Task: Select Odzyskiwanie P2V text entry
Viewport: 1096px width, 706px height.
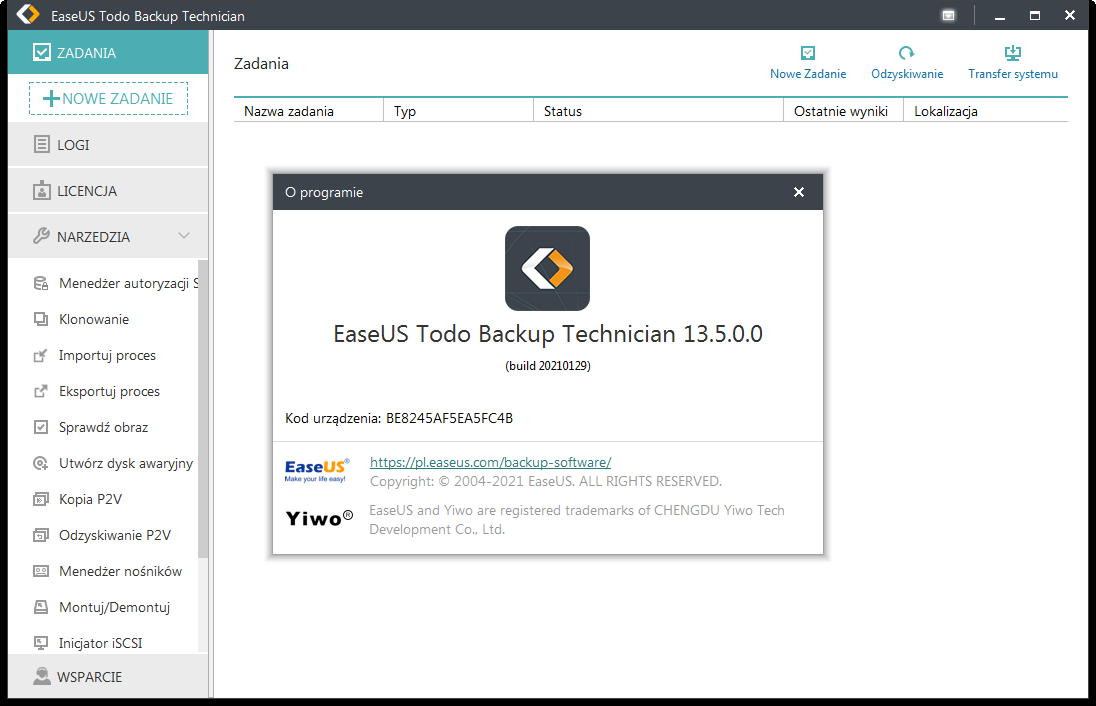Action: tap(115, 535)
